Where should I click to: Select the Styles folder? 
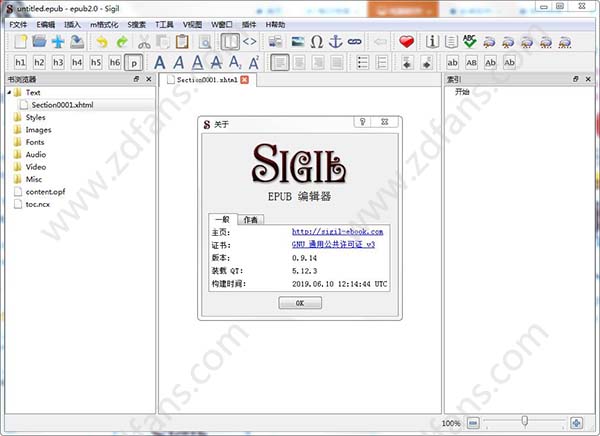[35, 117]
